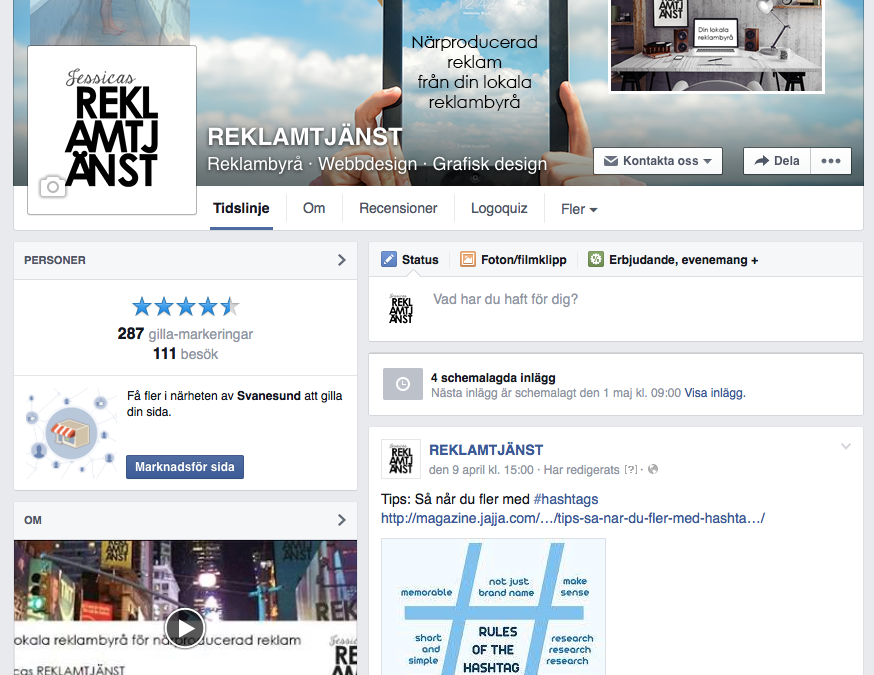Open the Rules of the Hashtag image
Screen dimensions: 874x675
pos(493,607)
